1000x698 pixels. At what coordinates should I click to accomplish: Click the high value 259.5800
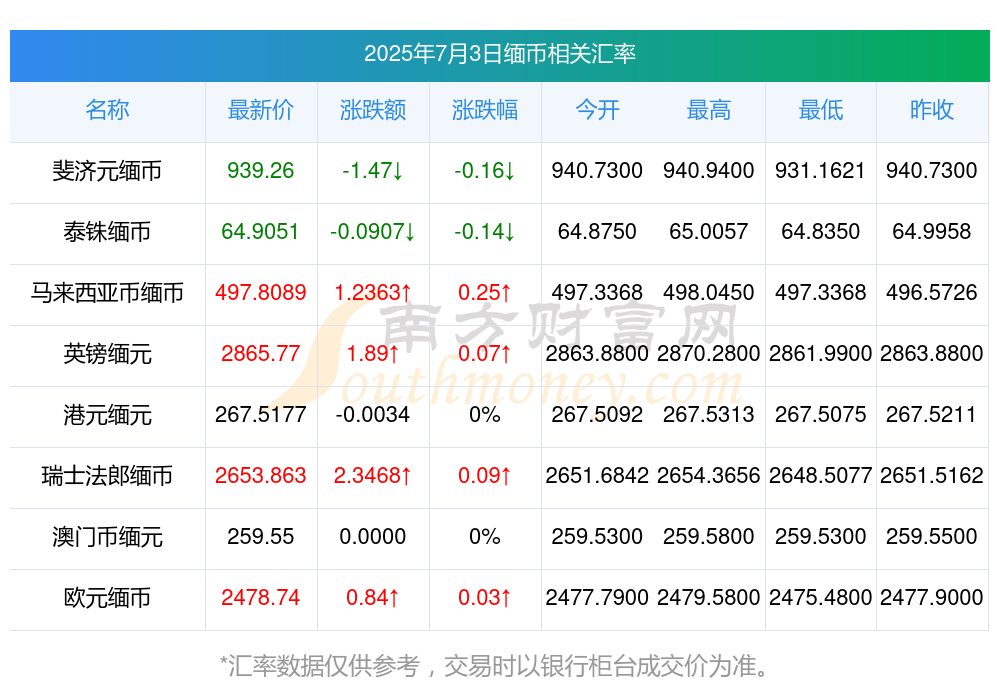(709, 536)
